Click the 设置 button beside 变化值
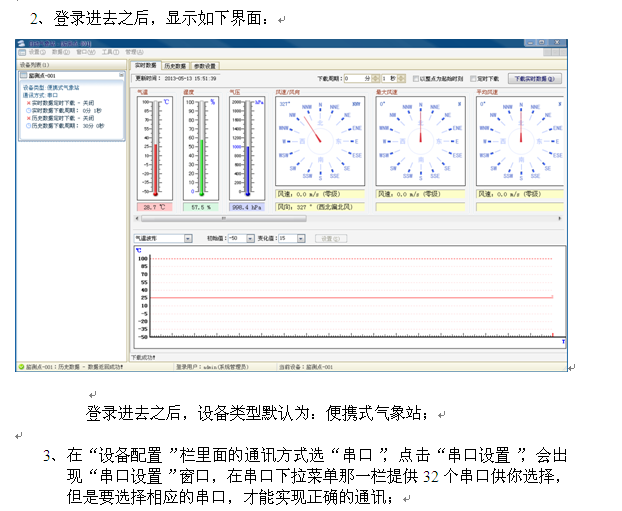The height and width of the screenshot is (511, 622). [328, 239]
